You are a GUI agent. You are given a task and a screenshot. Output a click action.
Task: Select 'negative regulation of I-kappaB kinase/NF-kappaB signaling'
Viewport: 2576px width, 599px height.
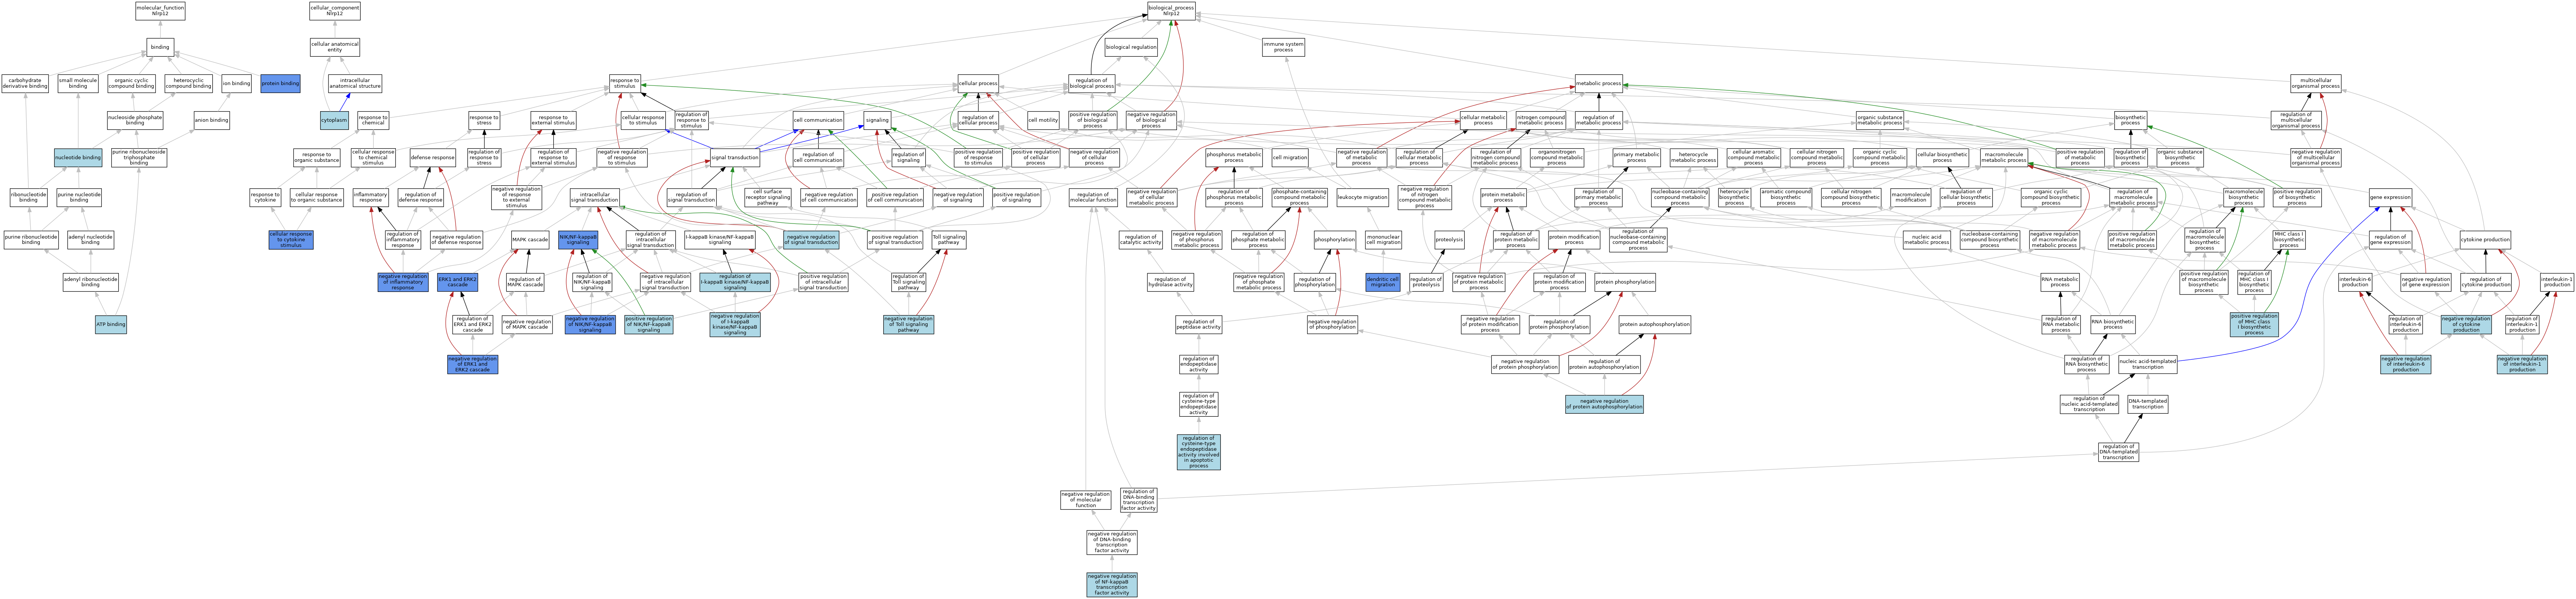(735, 324)
